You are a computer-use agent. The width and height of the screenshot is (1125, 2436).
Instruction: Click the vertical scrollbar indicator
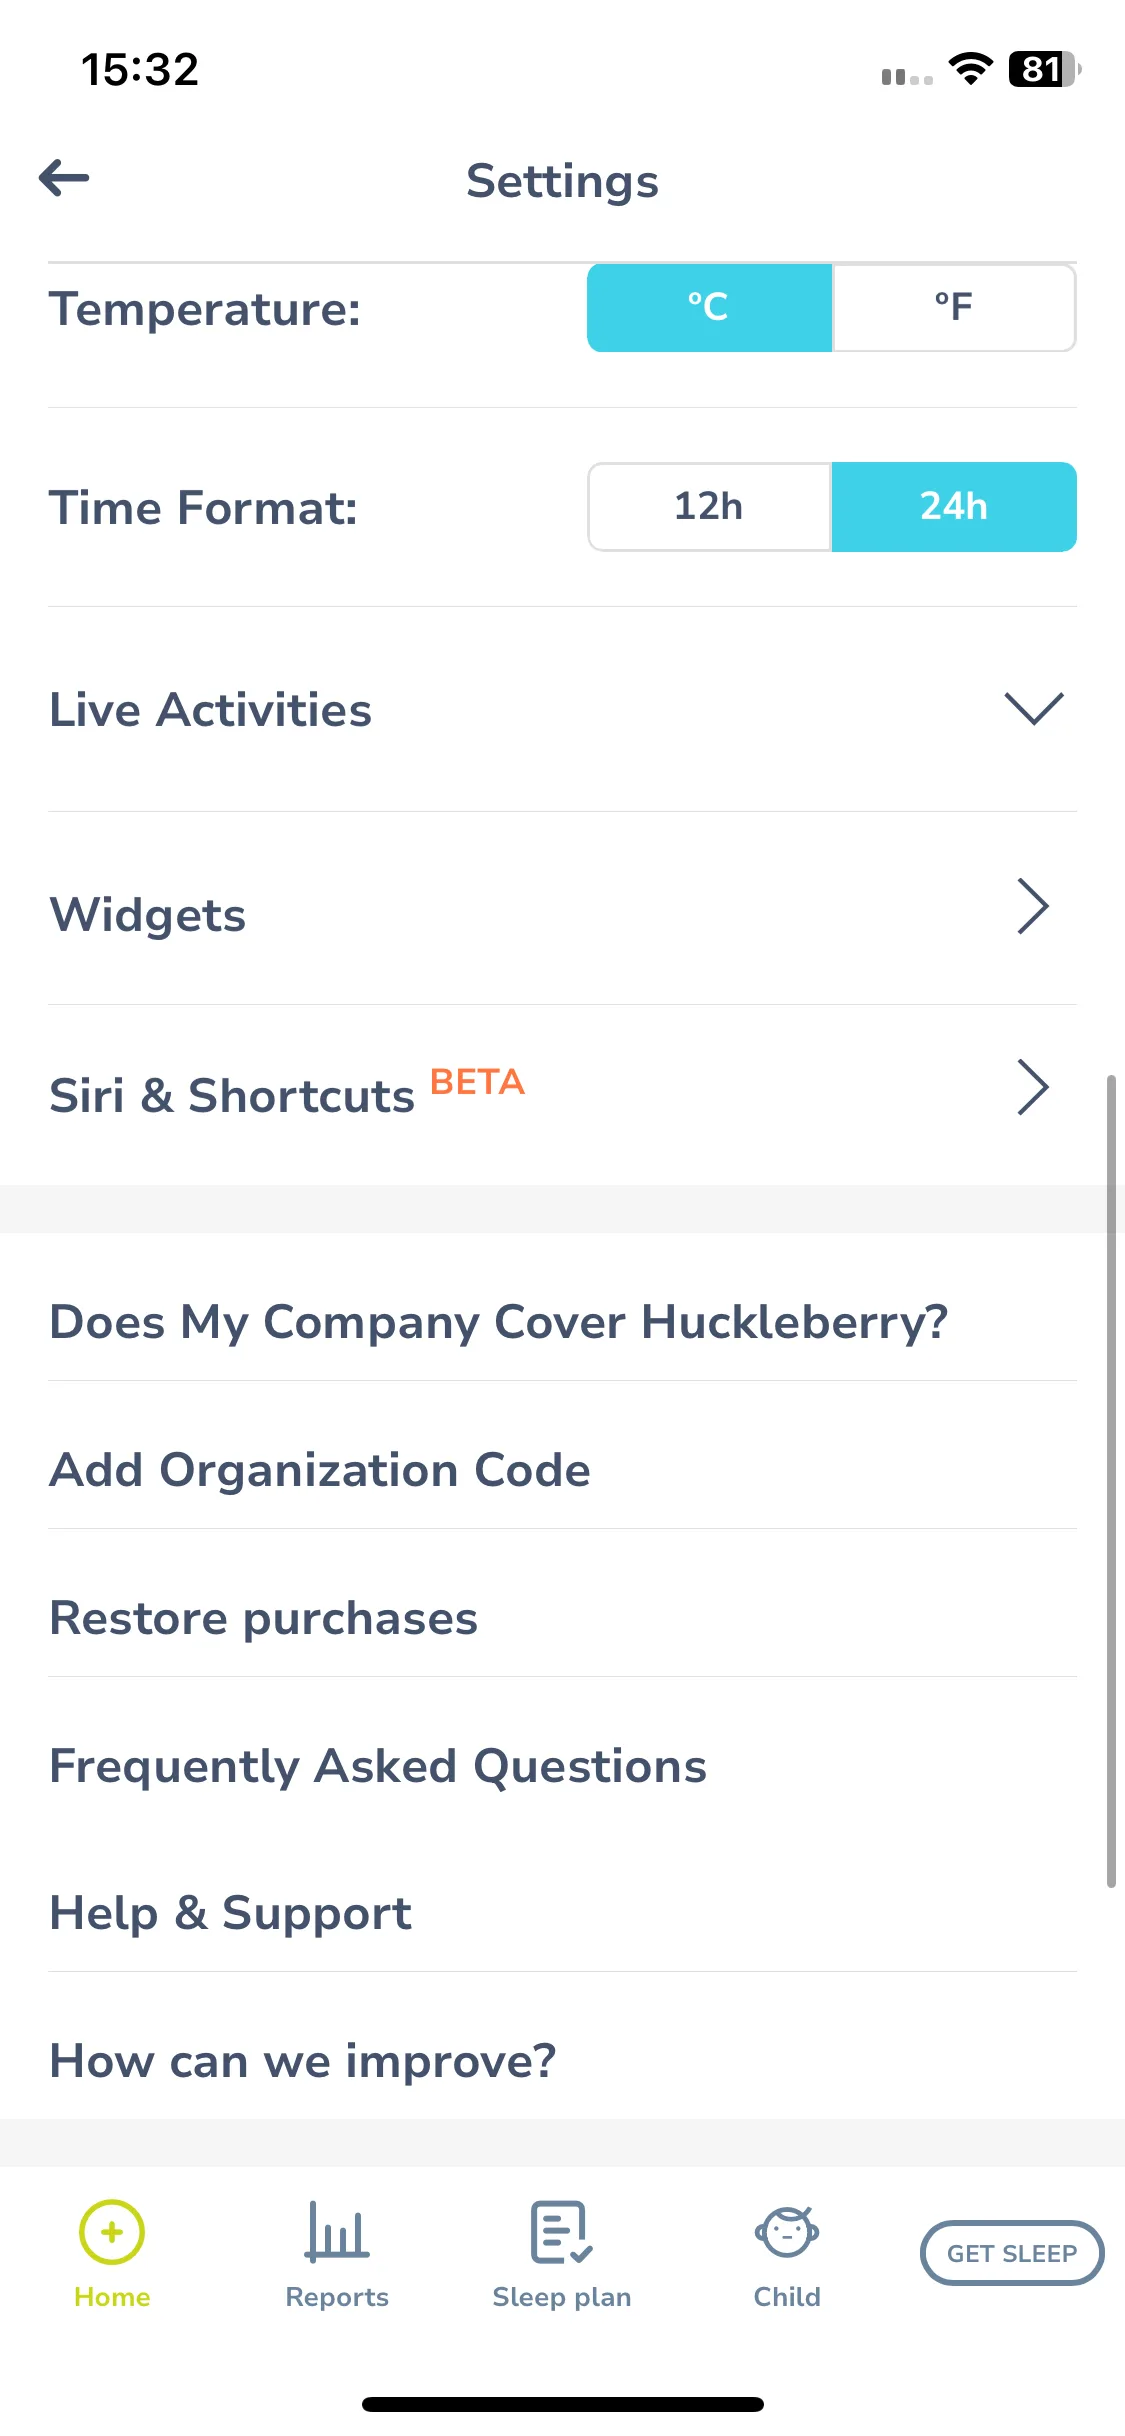pos(1111,1481)
